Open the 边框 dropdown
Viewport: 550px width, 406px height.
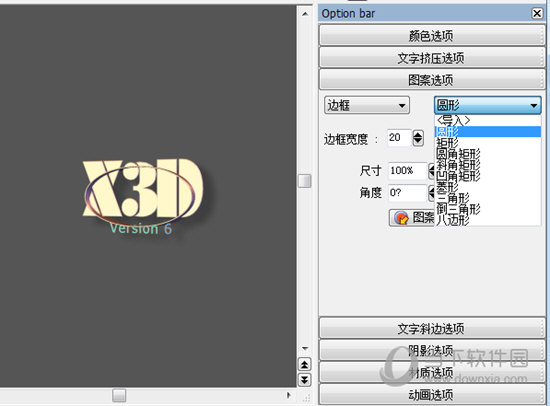pyautogui.click(x=367, y=105)
